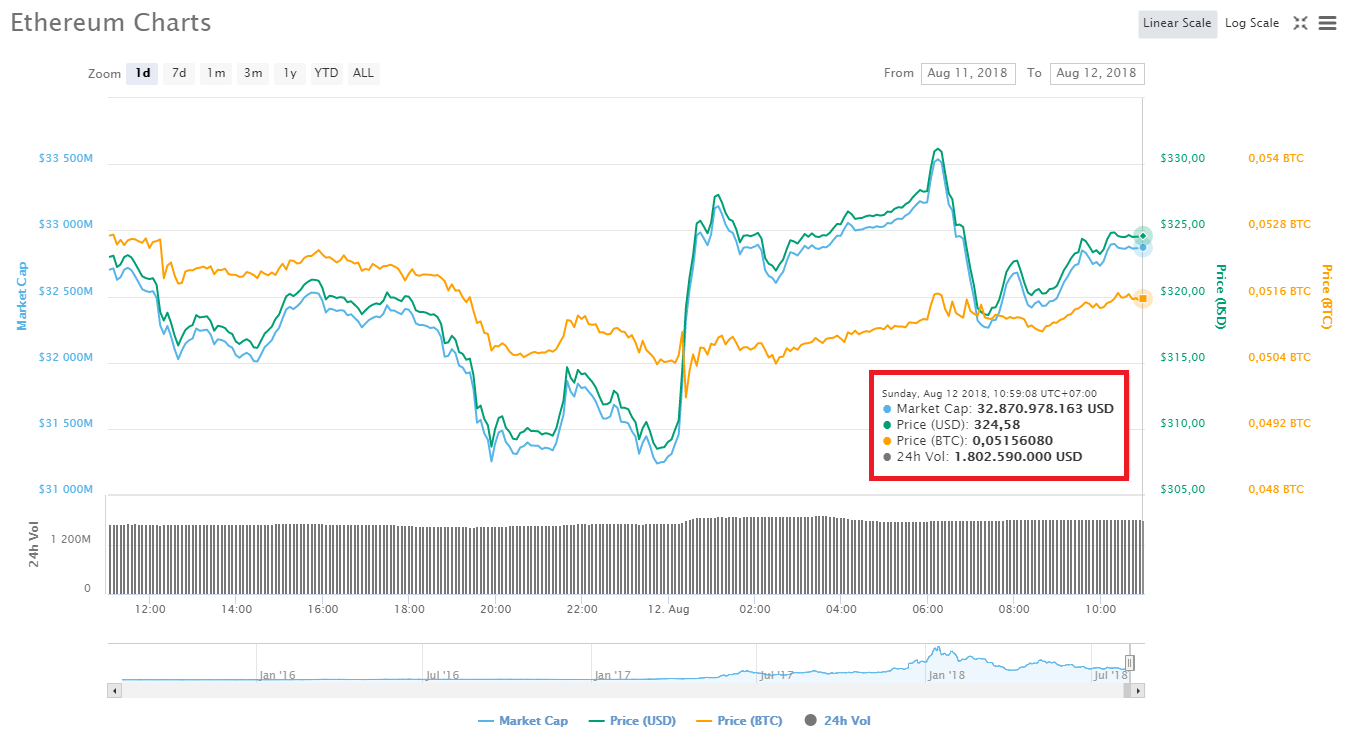This screenshot has height=736, width=1346.
Task: Click the navigator range handle
Action: coord(1128,662)
